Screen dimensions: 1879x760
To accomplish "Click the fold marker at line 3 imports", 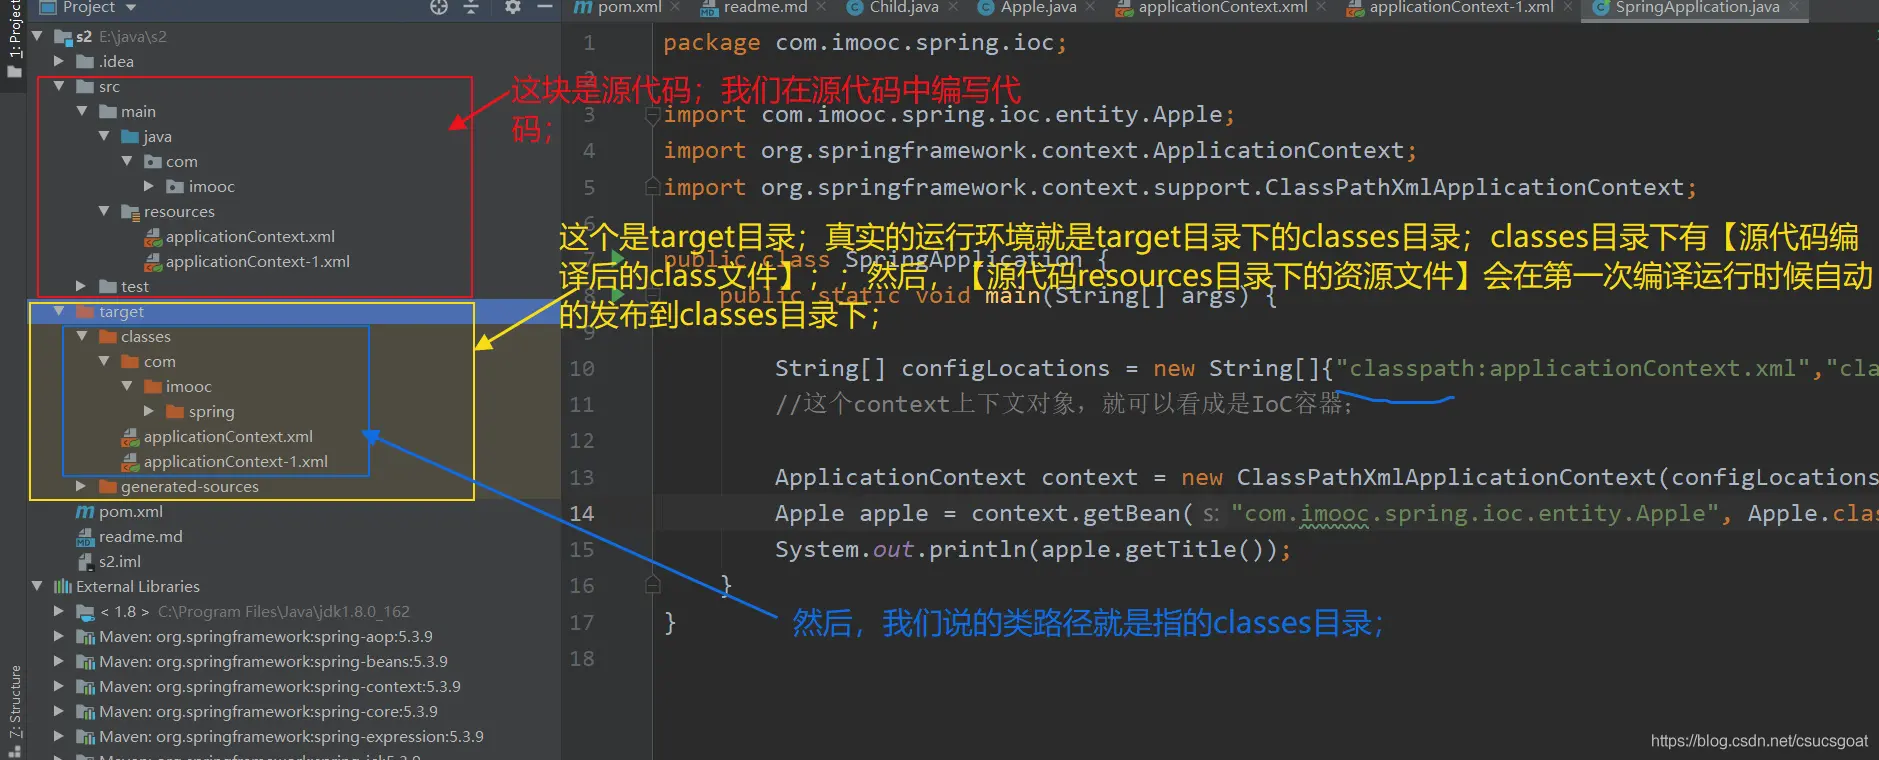I will point(653,115).
